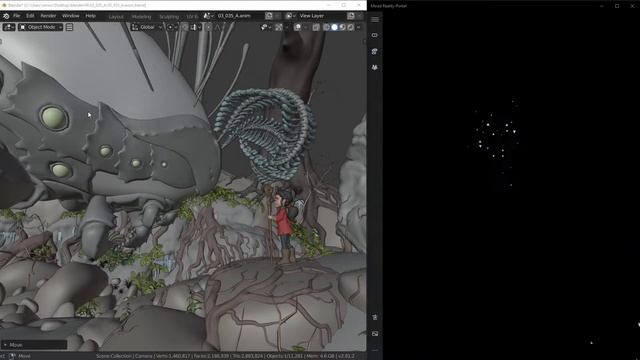
Task: Expand the collapsed header menus hamburger
Action: 69,27
